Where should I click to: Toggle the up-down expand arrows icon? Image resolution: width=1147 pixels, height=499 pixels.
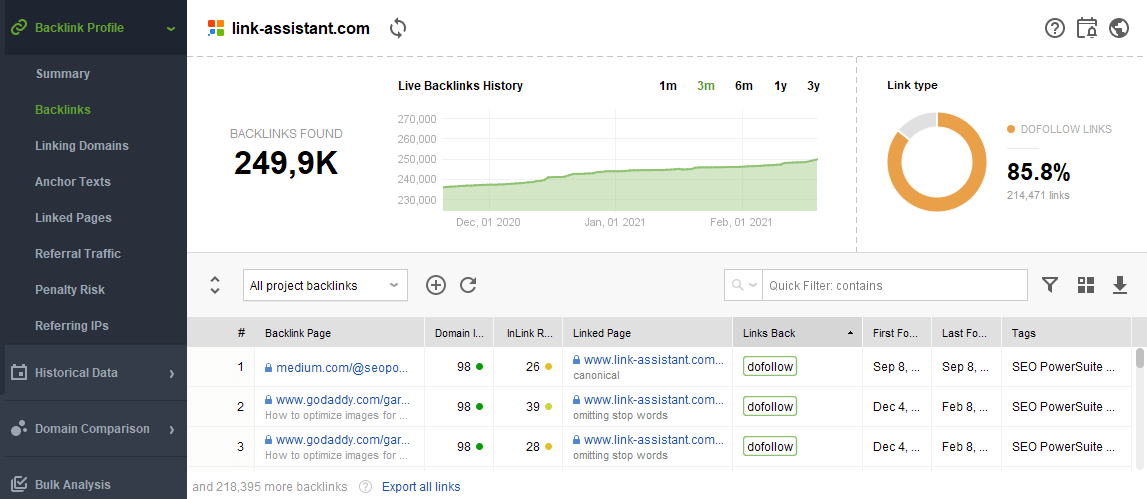(x=215, y=285)
